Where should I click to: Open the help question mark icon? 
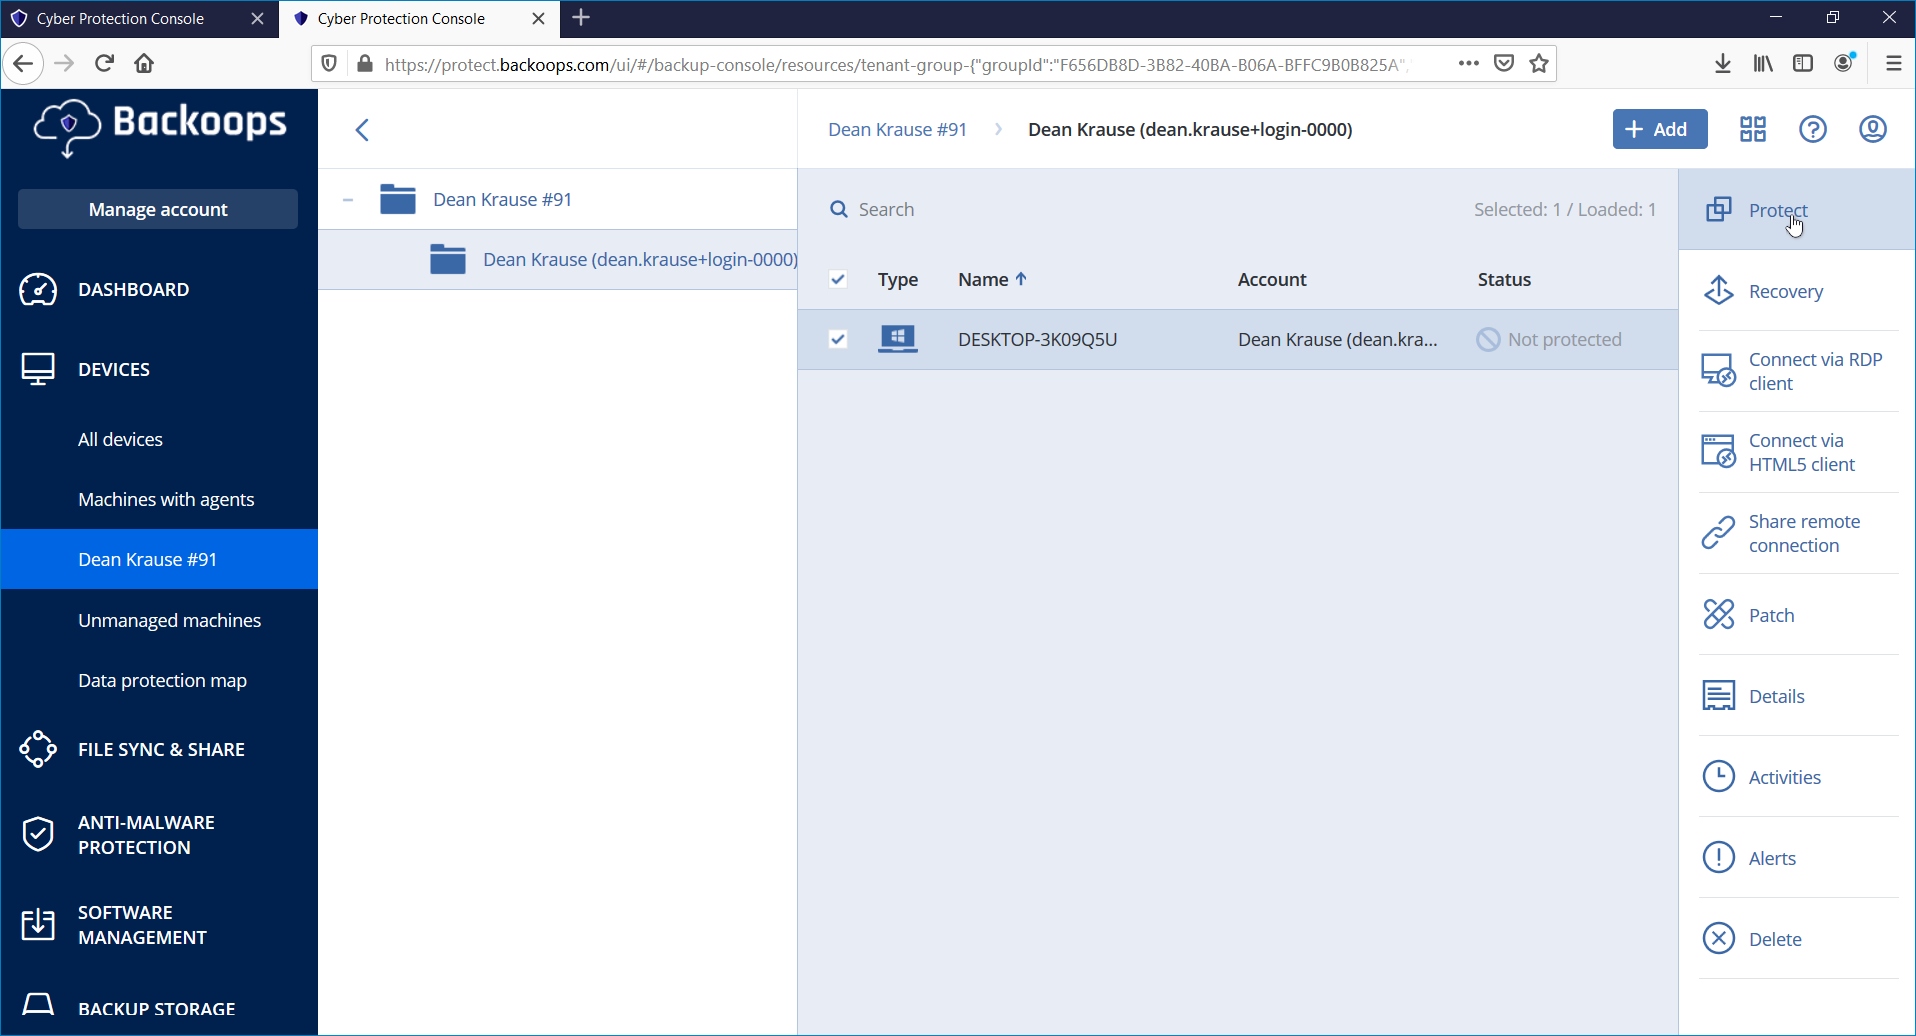(x=1813, y=129)
